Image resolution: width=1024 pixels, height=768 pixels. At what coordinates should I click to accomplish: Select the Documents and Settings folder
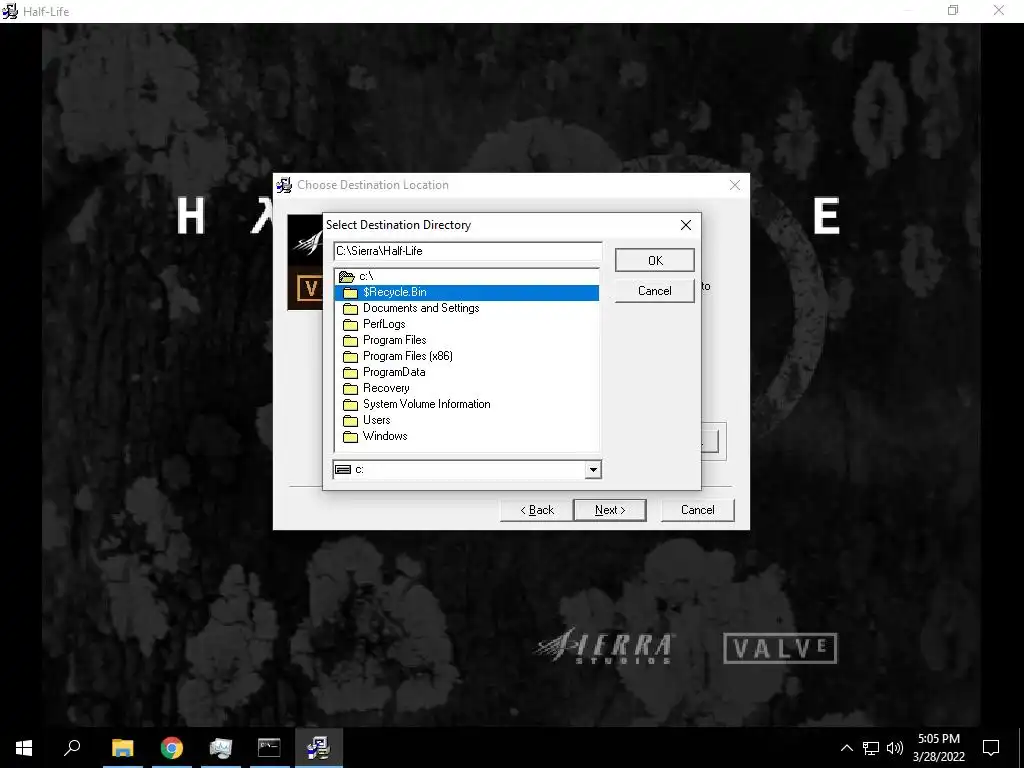[466, 308]
